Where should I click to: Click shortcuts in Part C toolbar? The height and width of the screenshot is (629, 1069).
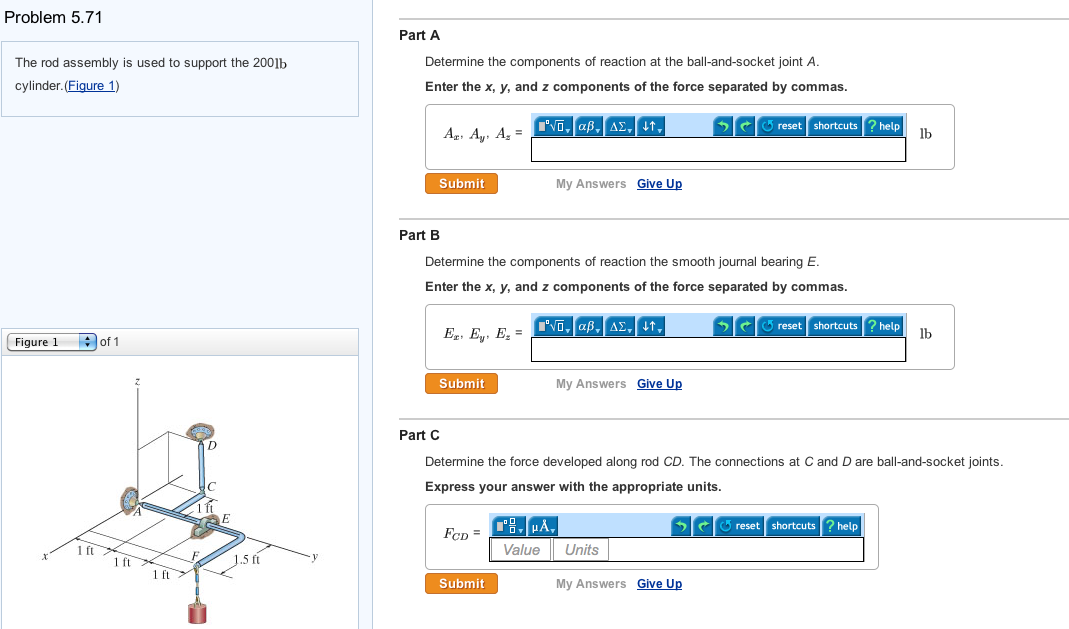coord(793,525)
